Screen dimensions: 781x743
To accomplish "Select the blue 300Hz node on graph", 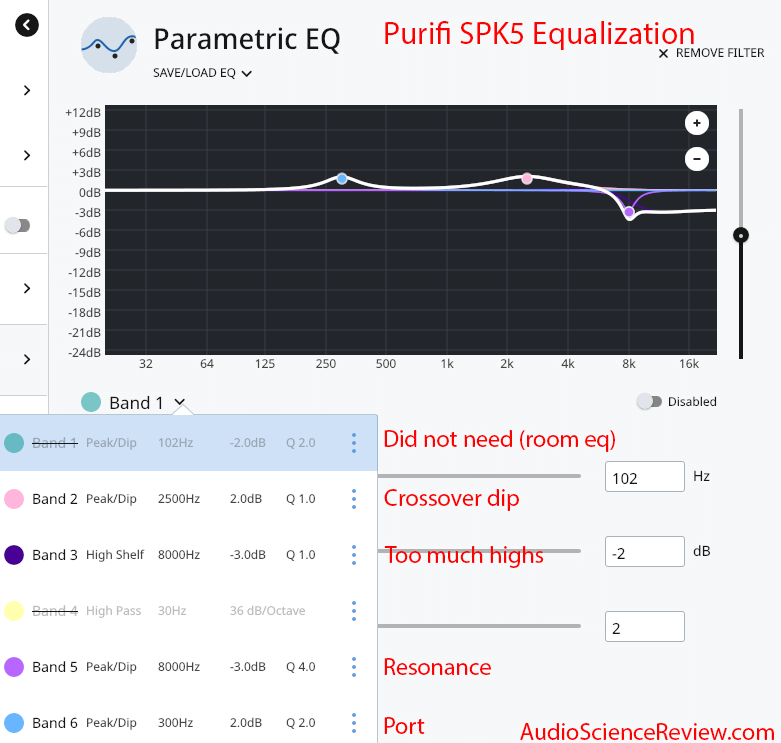I will 342,179.
